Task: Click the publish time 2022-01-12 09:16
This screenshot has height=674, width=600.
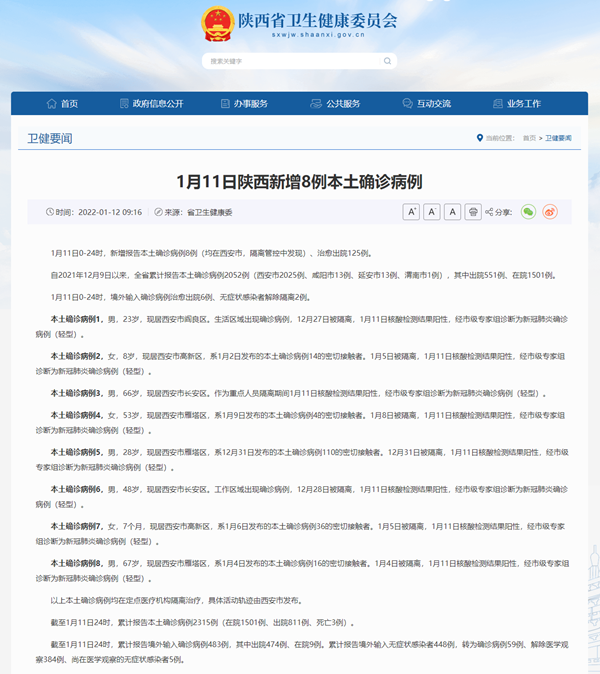Action: (110, 212)
